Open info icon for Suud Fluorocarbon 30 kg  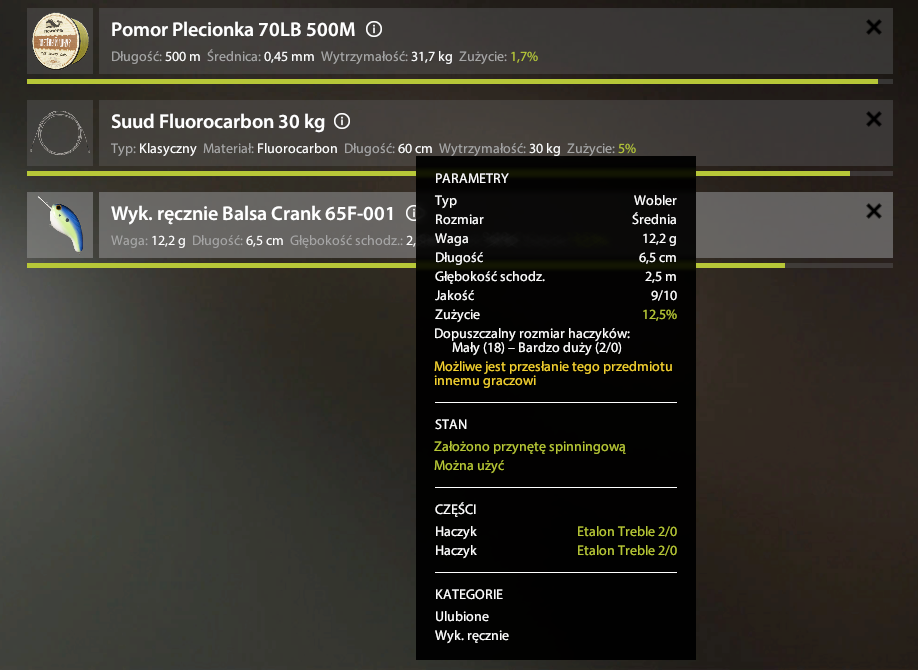tap(342, 121)
